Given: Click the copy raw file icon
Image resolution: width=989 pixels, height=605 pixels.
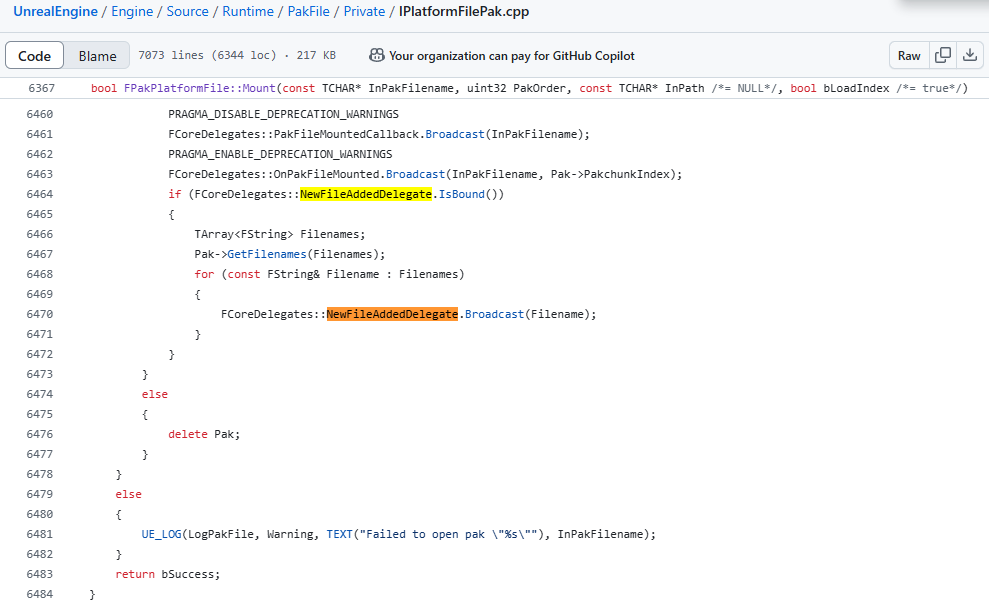Looking at the screenshot, I should [942, 56].
